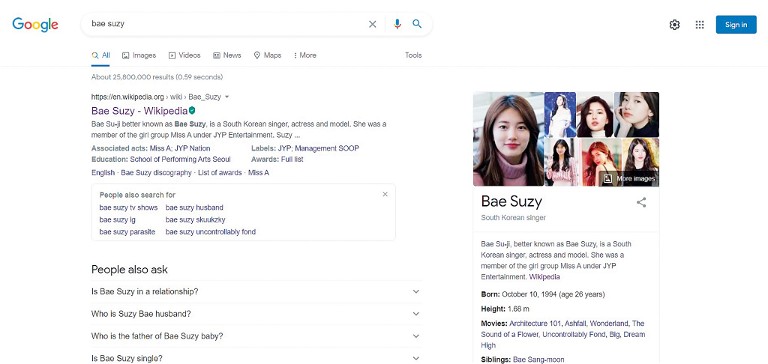768x364 pixels.
Task: Share the Bae Suzy knowledge panel
Action: pos(641,202)
